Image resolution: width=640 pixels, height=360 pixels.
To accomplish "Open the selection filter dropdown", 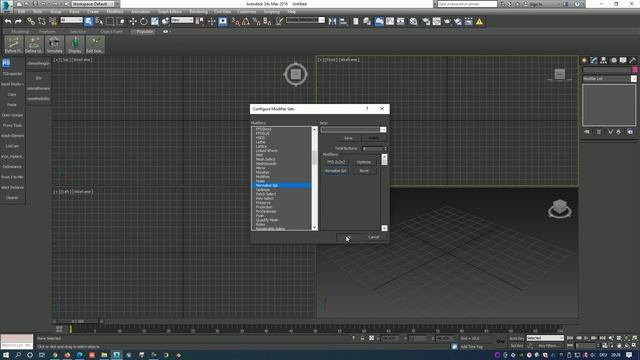I will click(x=71, y=20).
